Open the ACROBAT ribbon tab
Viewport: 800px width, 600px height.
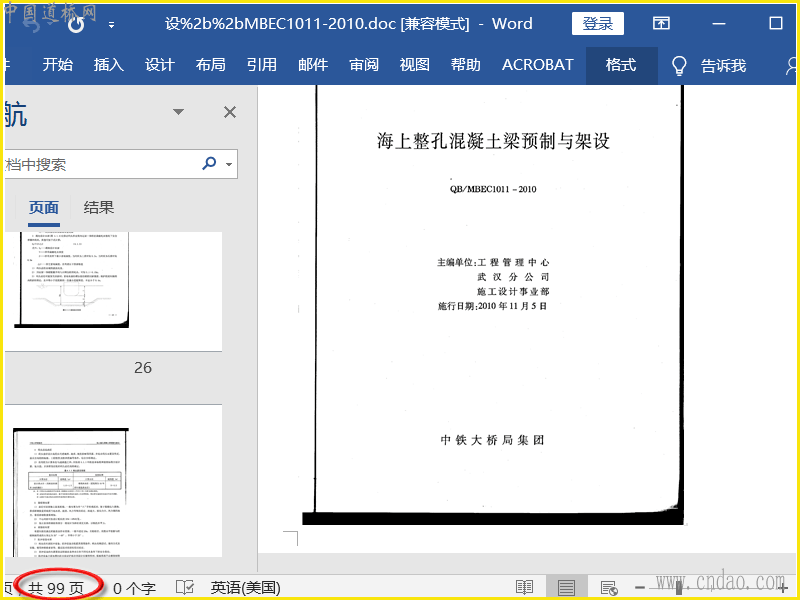pyautogui.click(x=538, y=65)
